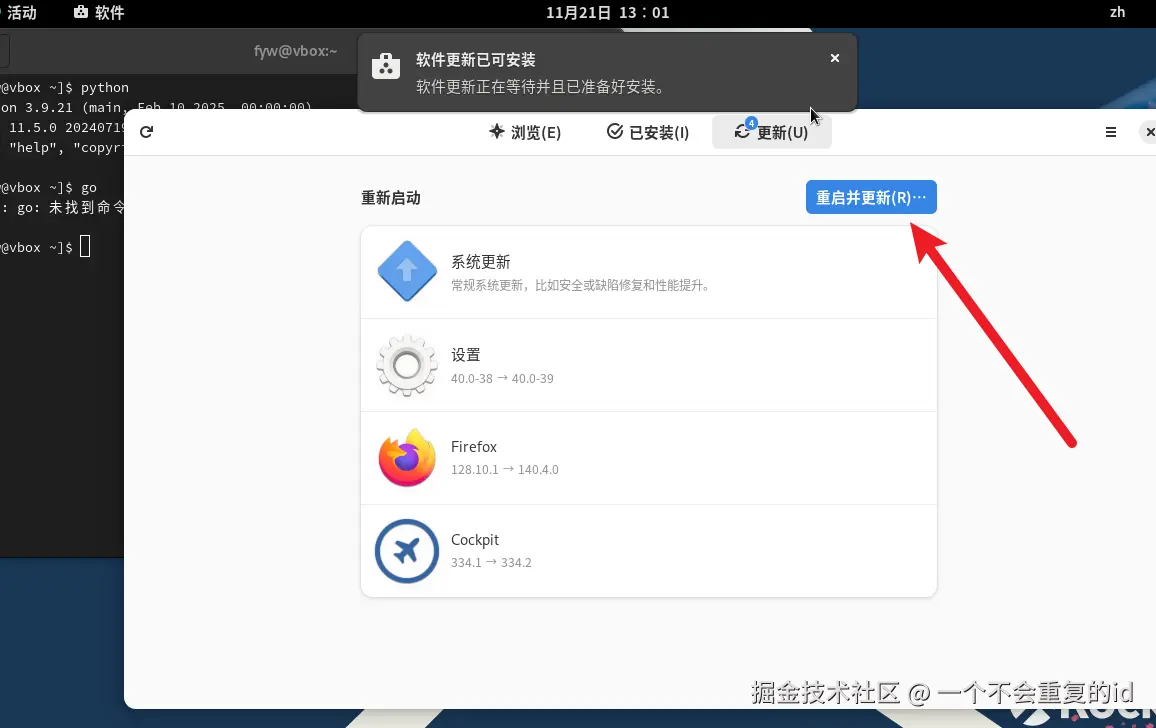1156x728 pixels.
Task: Open notification 软件更新已可安装
Action: point(607,72)
